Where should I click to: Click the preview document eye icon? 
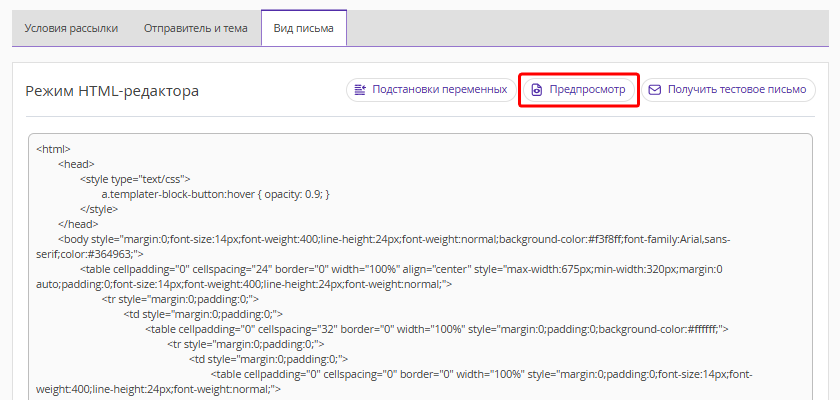[537, 90]
